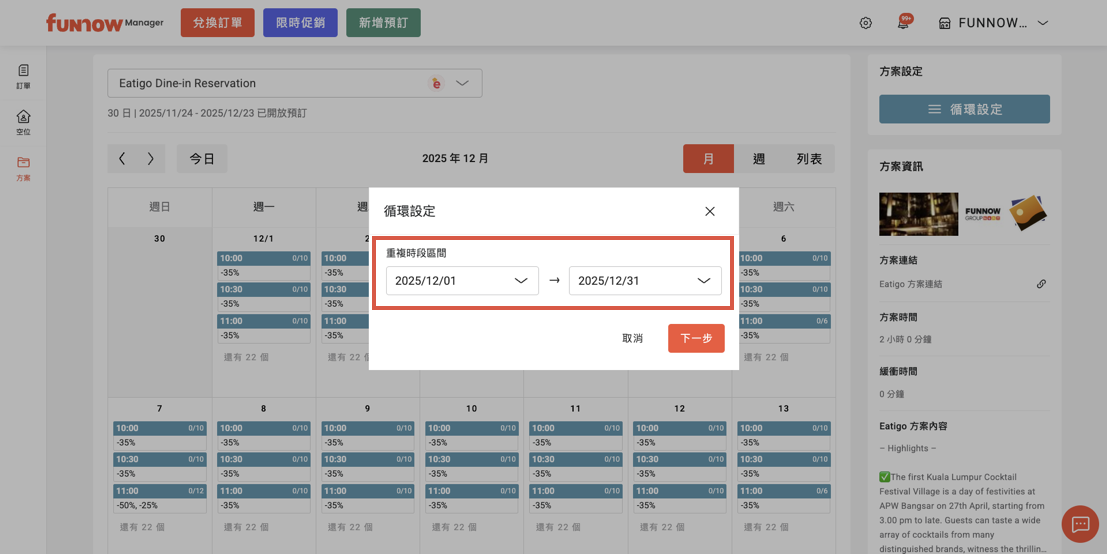Select the 方案 plans sidebar icon
Image resolution: width=1108 pixels, height=554 pixels.
click(23, 168)
